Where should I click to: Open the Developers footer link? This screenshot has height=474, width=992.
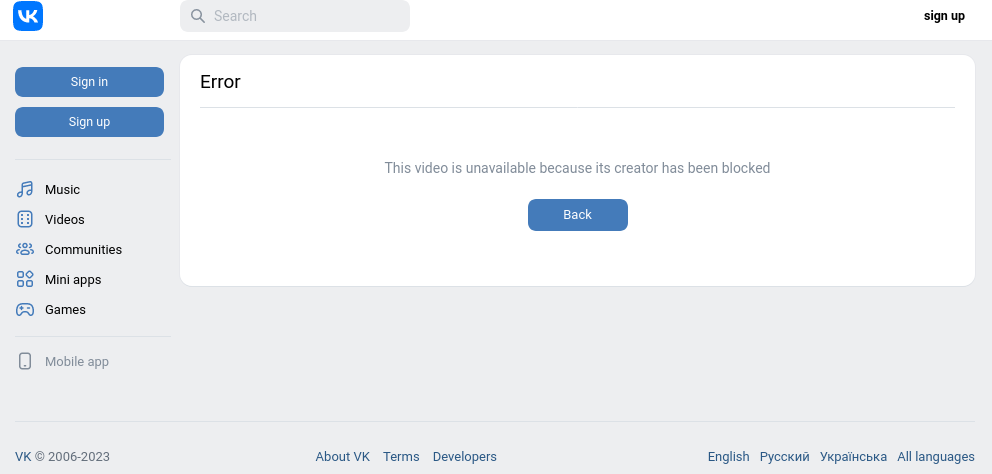464,457
